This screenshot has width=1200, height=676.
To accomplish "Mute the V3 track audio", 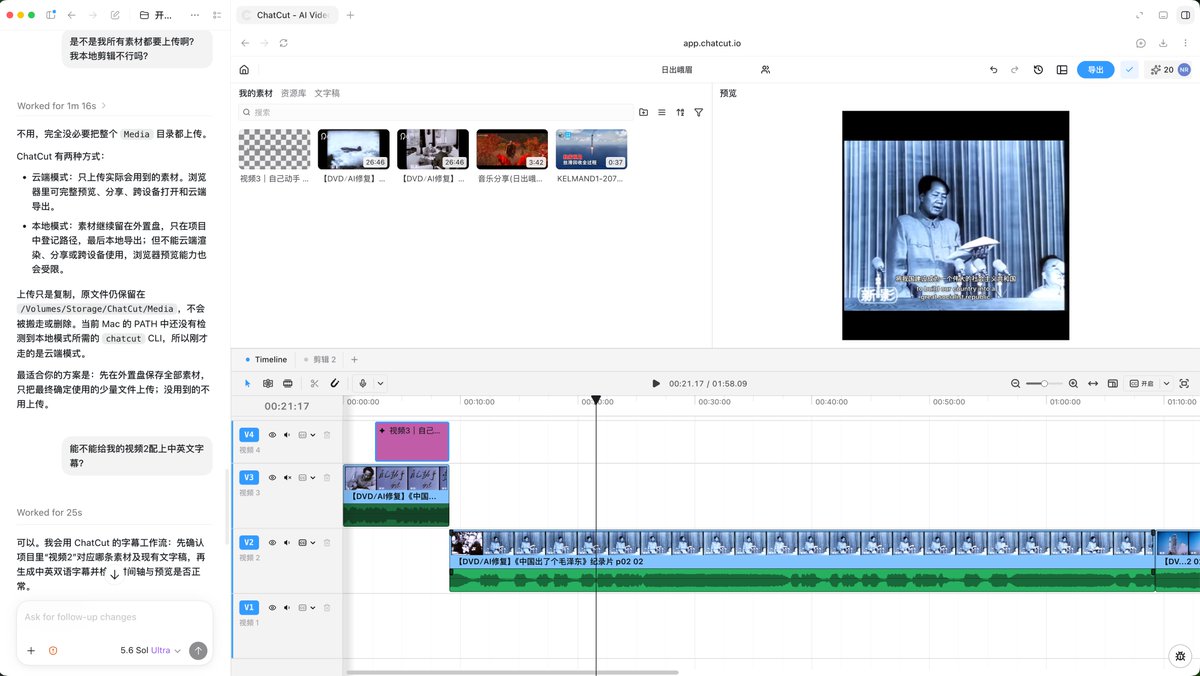I will [287, 478].
